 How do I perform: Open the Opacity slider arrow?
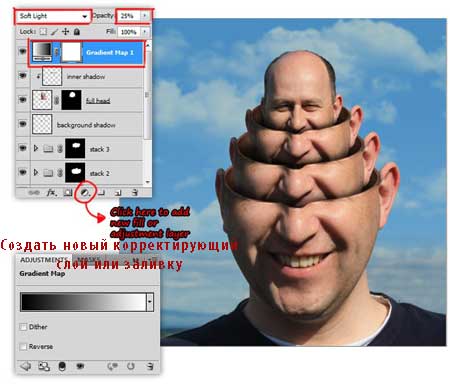pyautogui.click(x=145, y=16)
